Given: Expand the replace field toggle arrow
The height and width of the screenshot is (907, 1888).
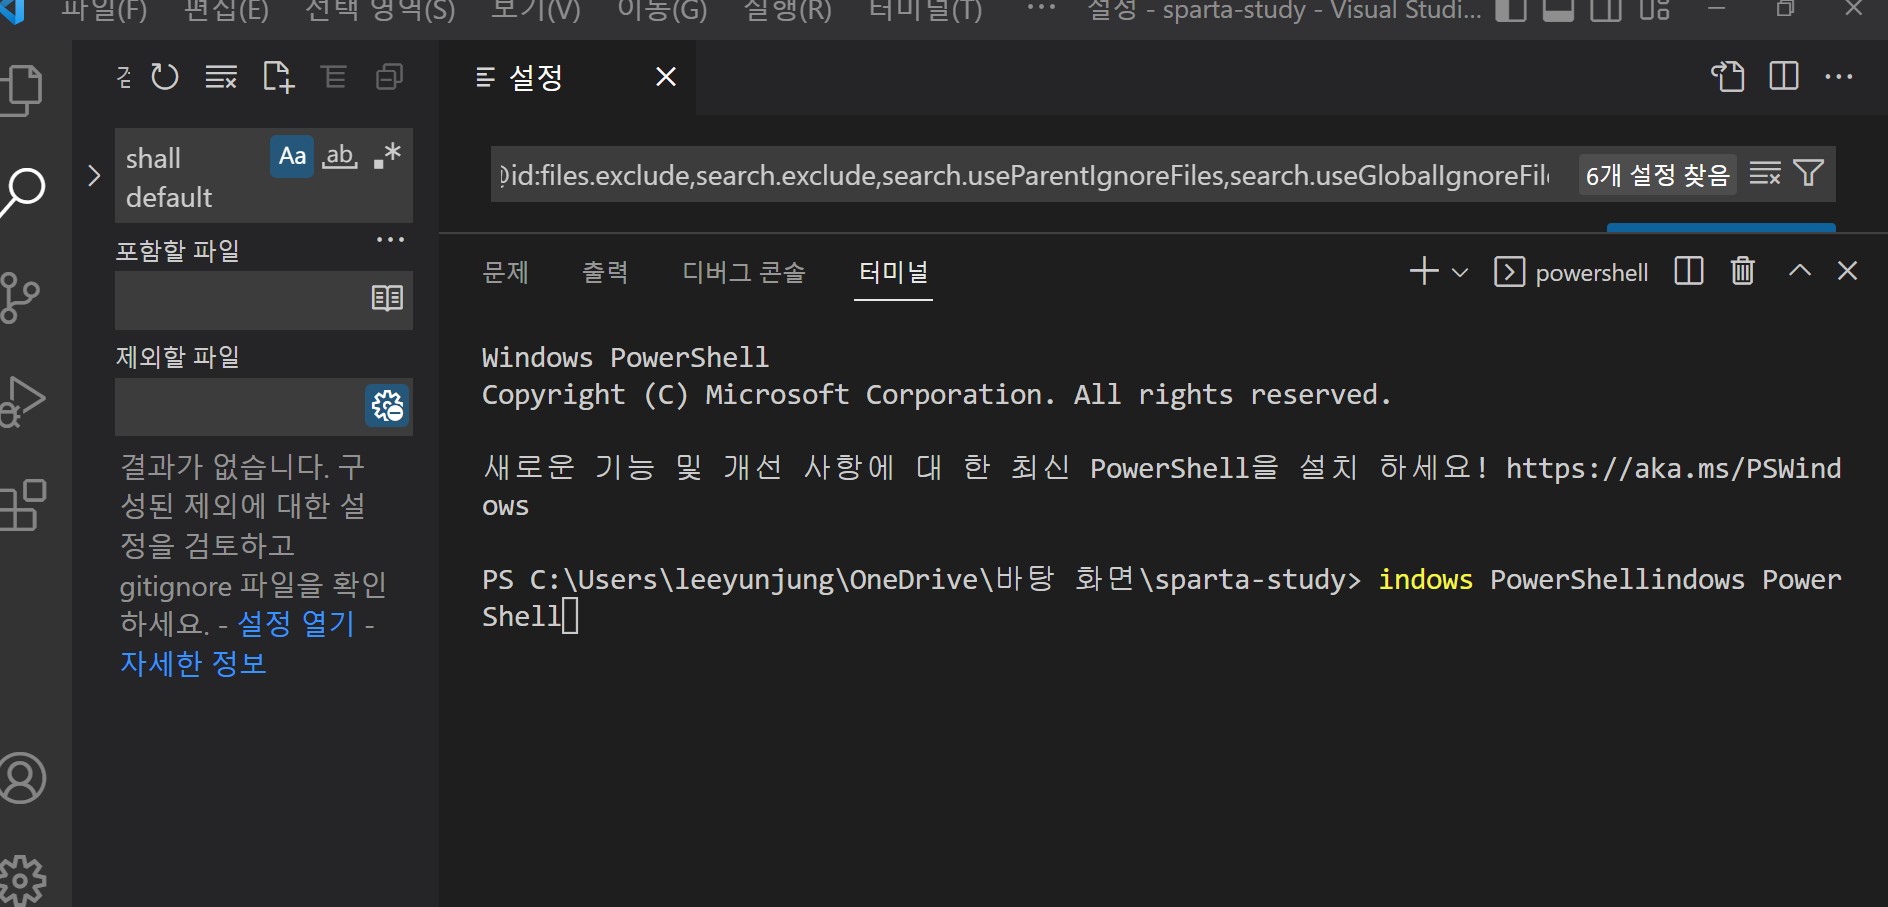Looking at the screenshot, I should (x=94, y=176).
